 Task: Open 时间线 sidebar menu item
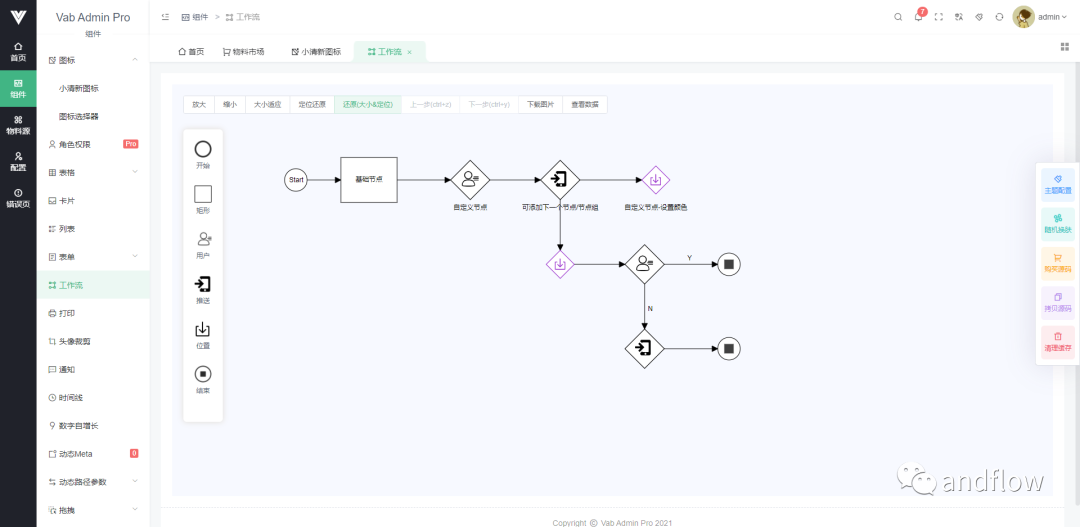click(x=93, y=397)
